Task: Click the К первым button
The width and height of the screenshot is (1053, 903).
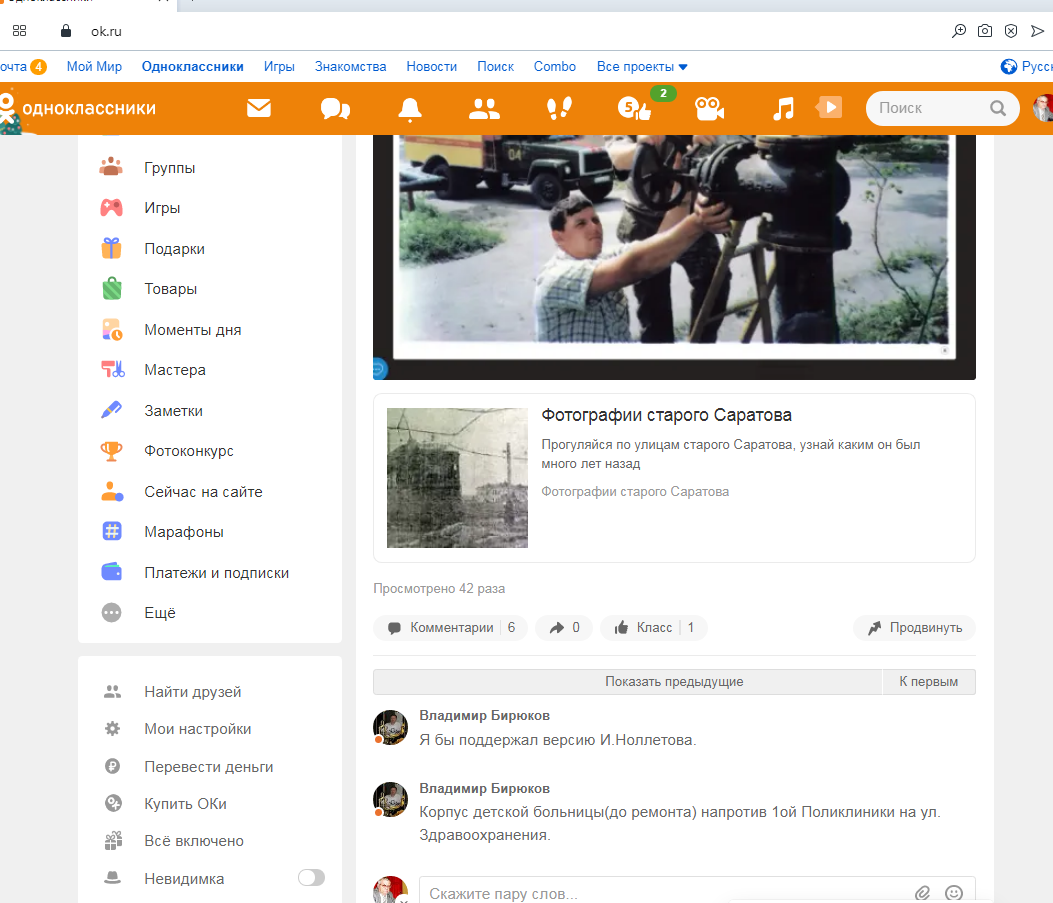Action: pos(929,681)
